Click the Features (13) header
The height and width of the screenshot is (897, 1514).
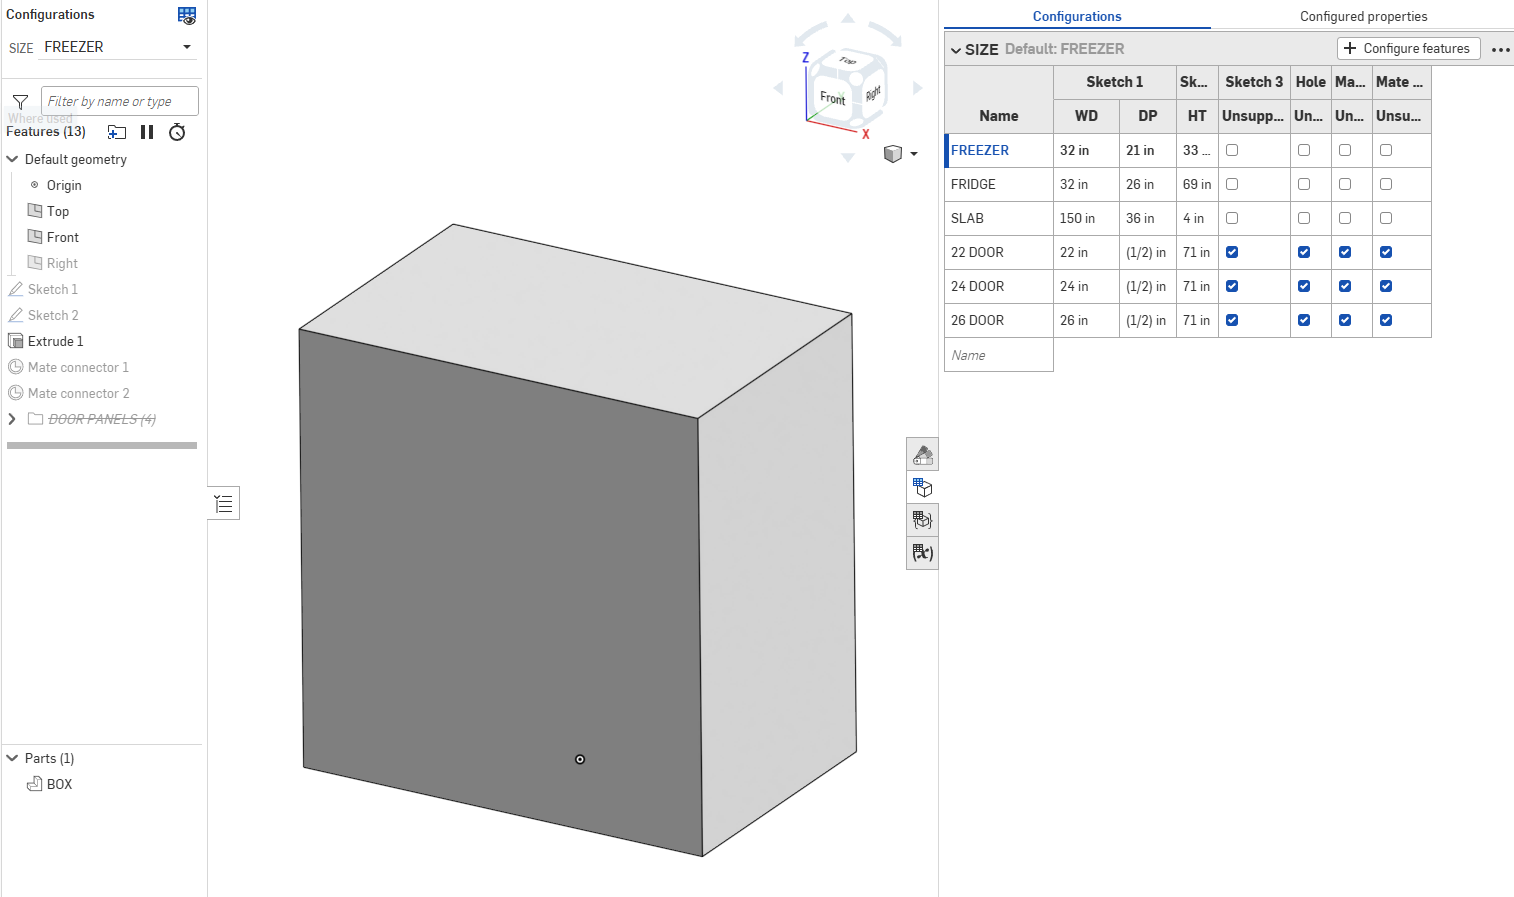(46, 132)
